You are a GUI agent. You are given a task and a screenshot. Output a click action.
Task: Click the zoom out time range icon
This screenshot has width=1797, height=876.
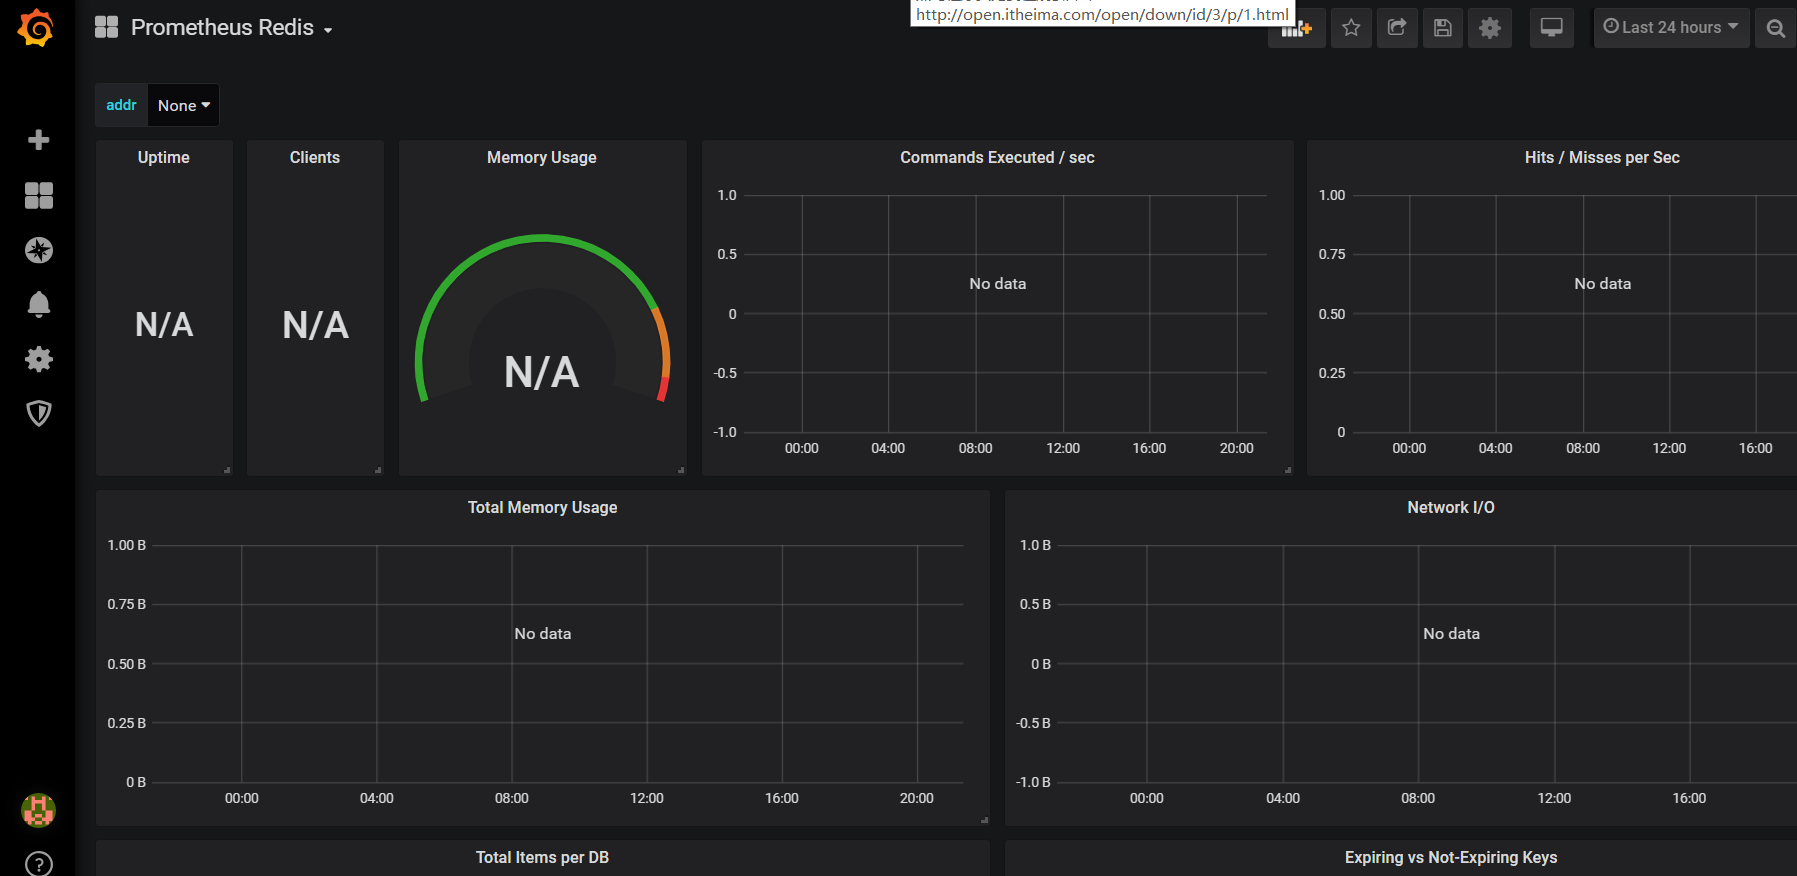click(1776, 28)
